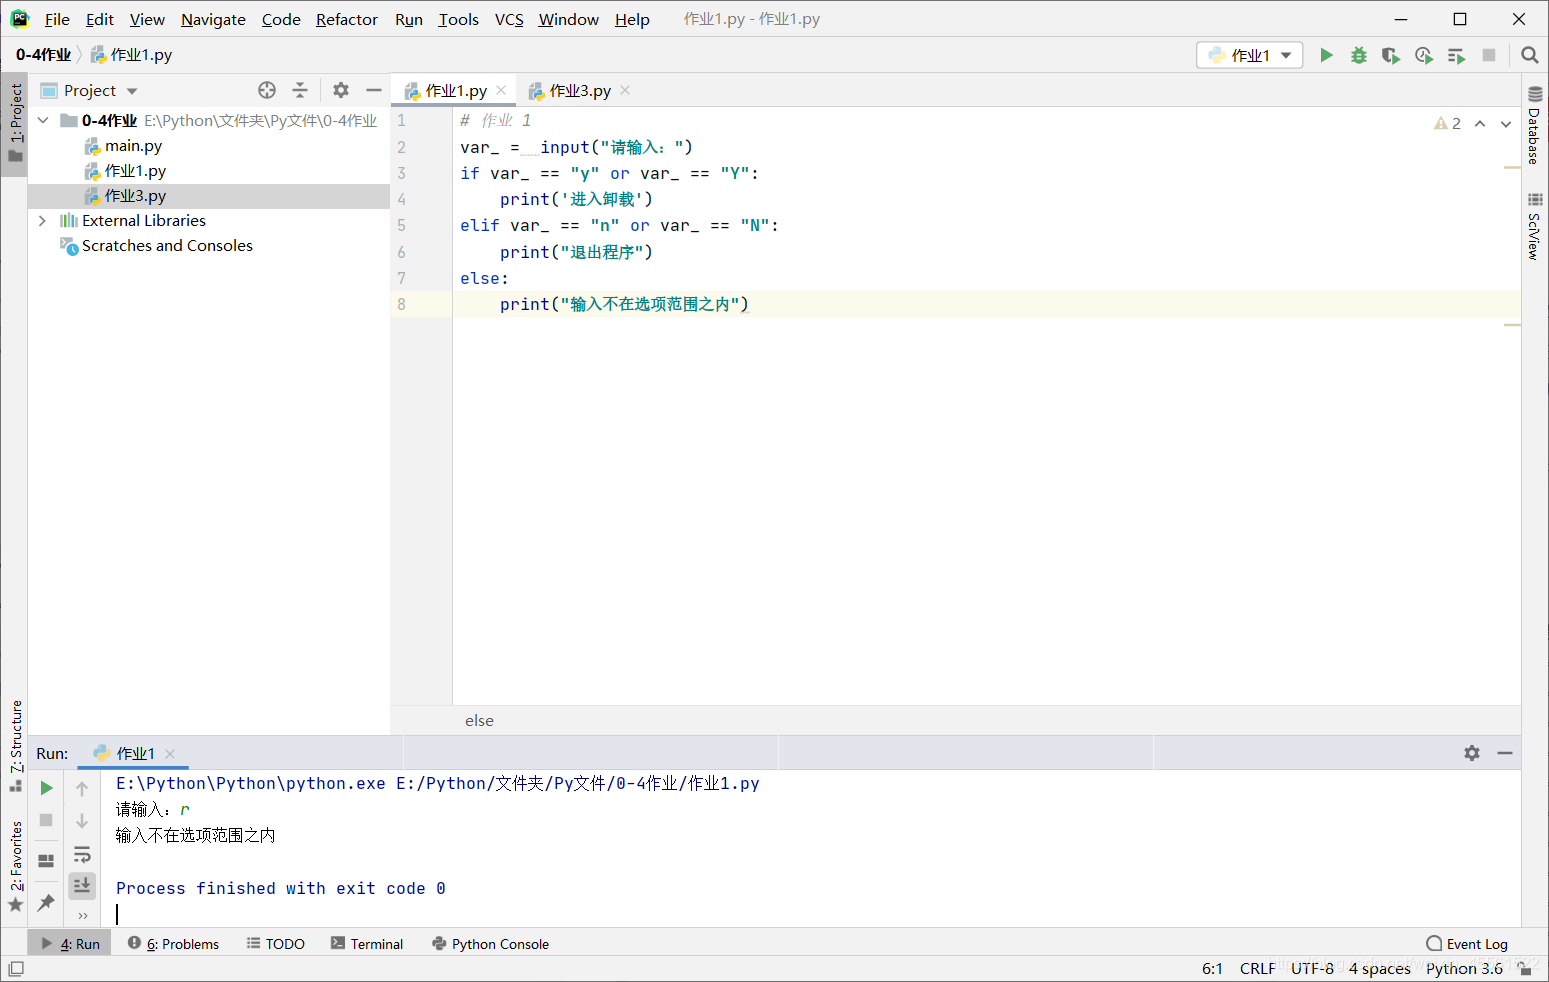
Task: Open Run panel settings gear
Action: 1472,753
